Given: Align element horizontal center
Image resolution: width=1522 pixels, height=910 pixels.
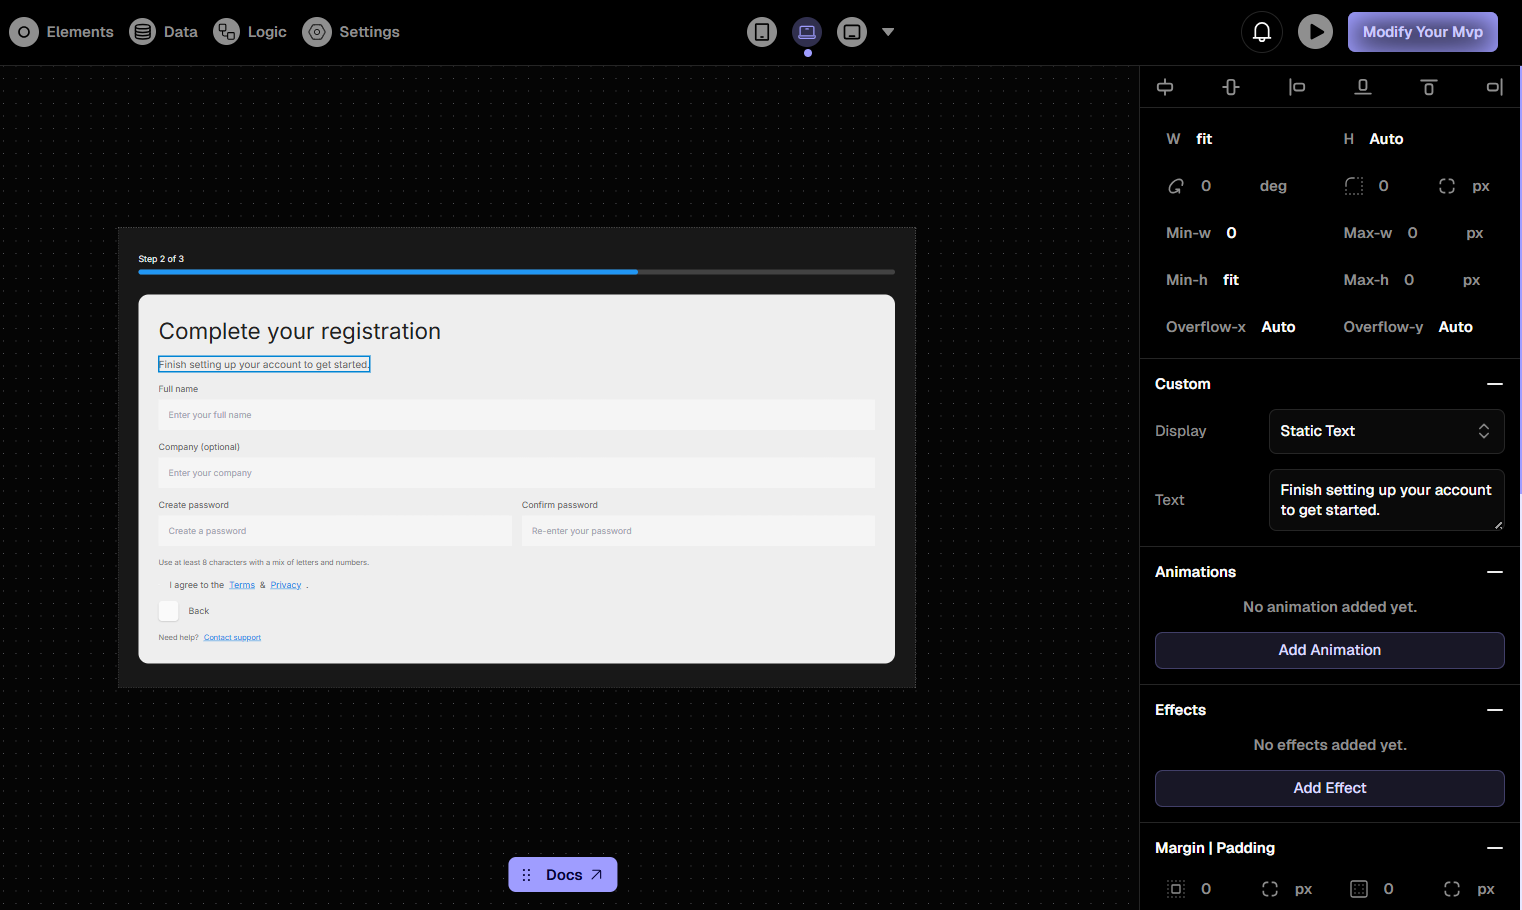Looking at the screenshot, I should click(1165, 87).
